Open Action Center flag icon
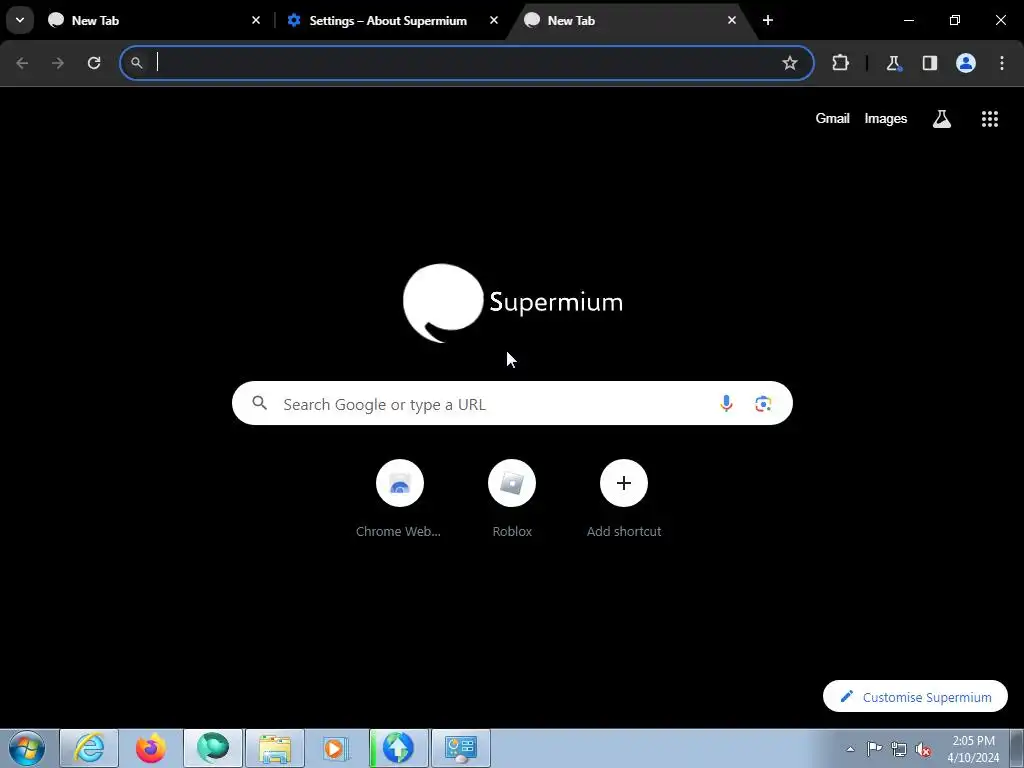This screenshot has width=1024, height=768. tap(874, 749)
